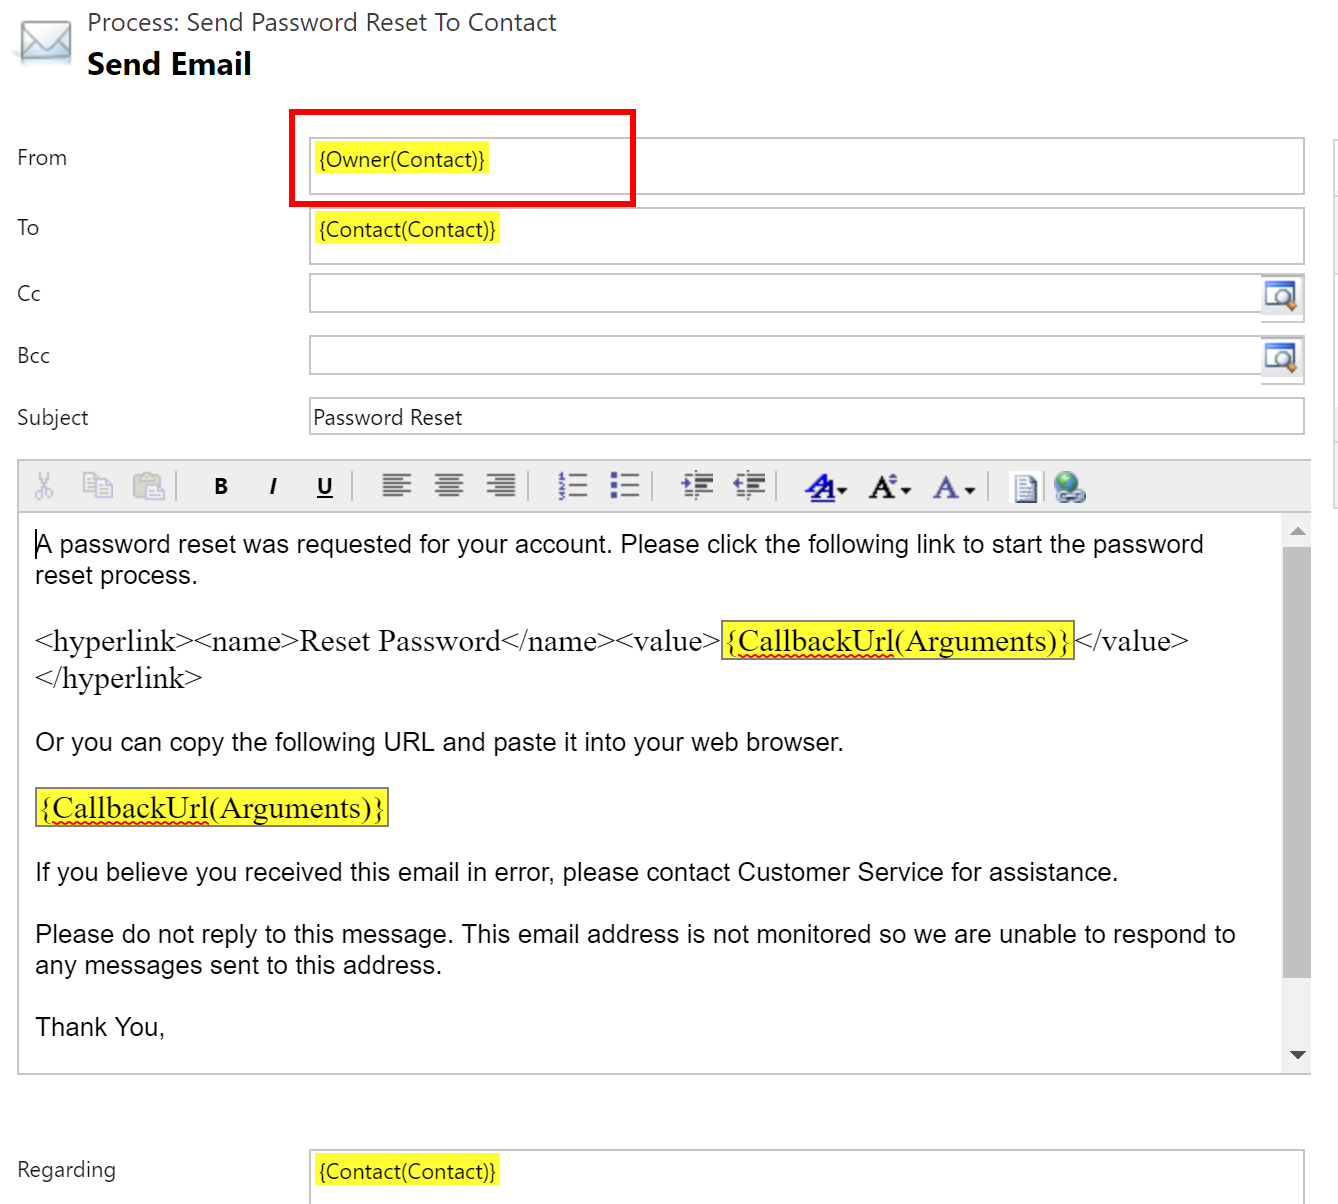Align text left

point(397,486)
